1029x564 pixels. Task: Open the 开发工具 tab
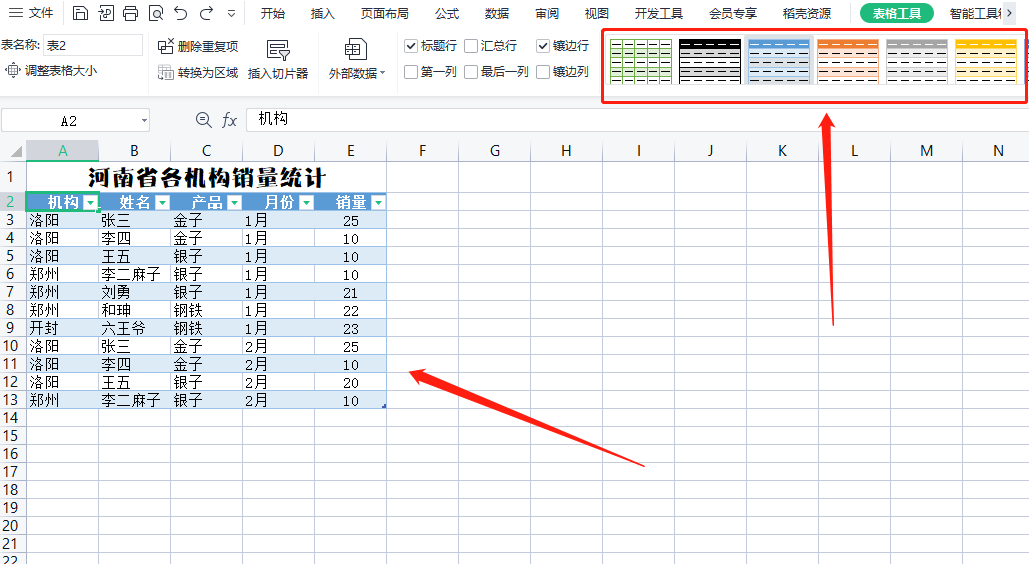pyautogui.click(x=659, y=13)
